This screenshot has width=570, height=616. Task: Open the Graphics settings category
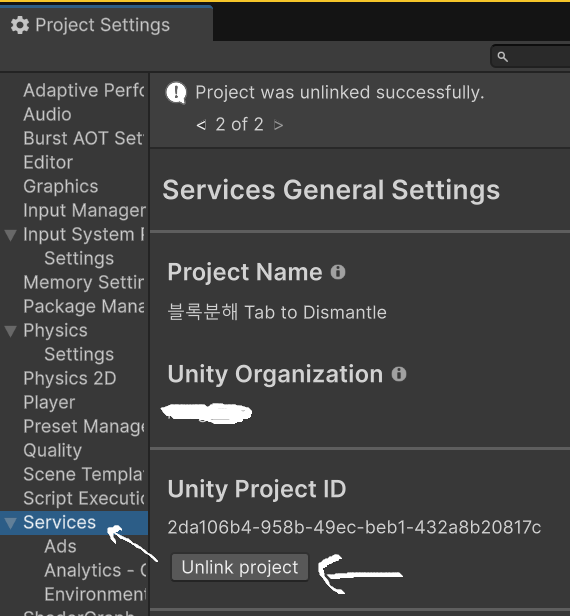pos(60,186)
